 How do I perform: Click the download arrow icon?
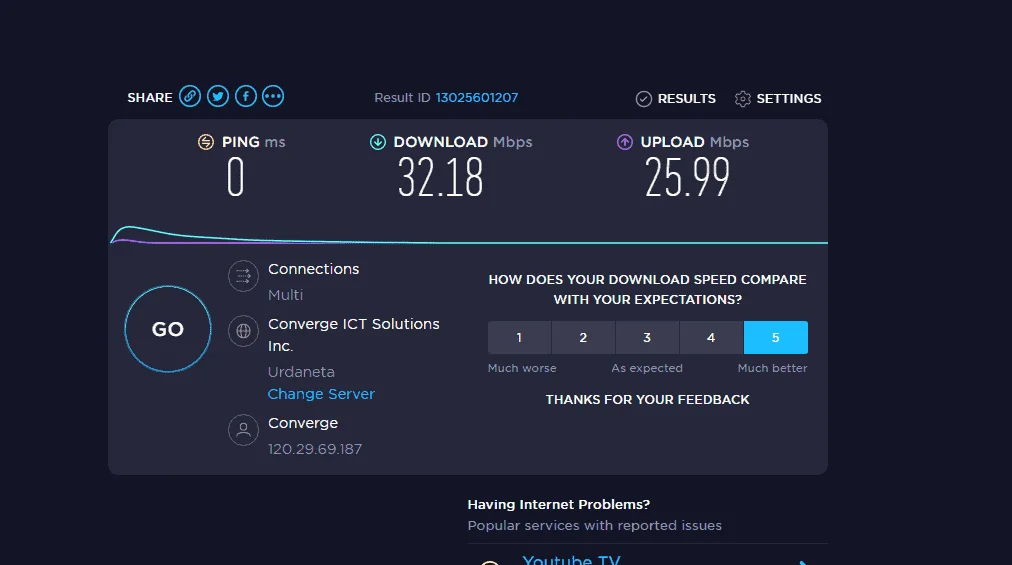click(x=378, y=142)
